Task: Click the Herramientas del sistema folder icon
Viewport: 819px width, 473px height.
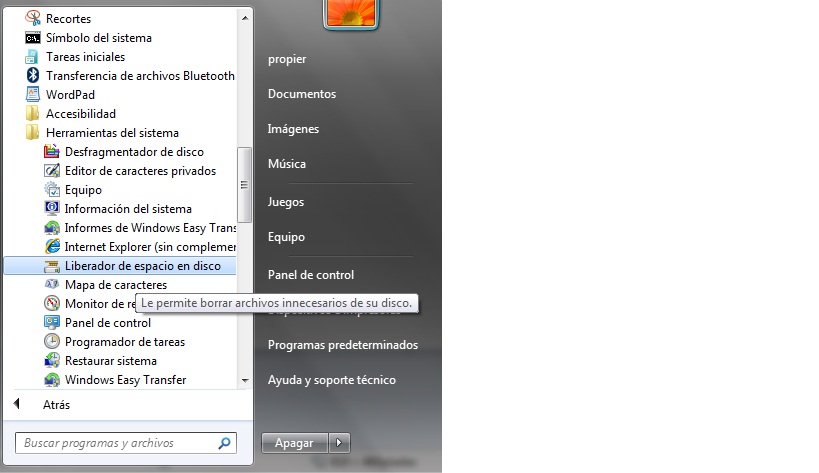Action: [32, 133]
